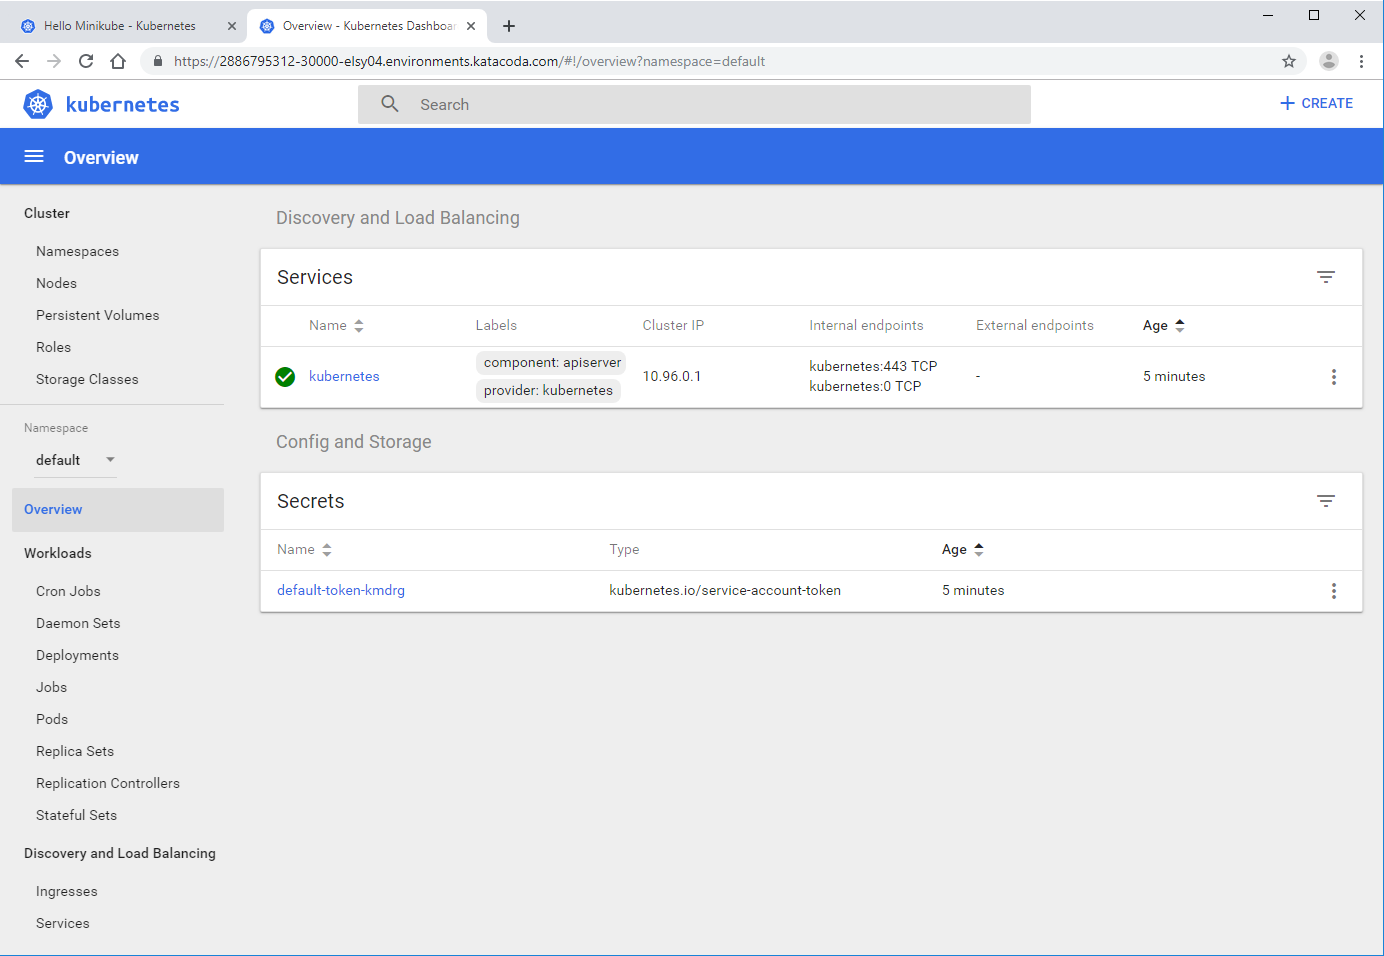Open the Chrome three-dot menu
1384x956 pixels.
(x=1361, y=61)
